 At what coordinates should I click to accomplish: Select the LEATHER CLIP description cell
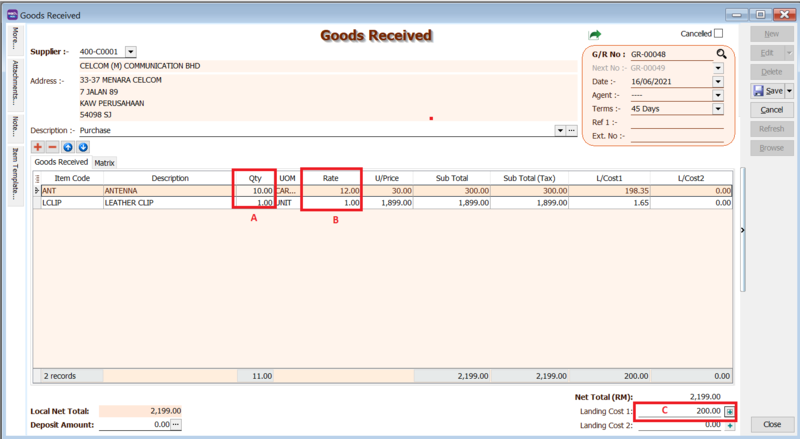point(169,202)
